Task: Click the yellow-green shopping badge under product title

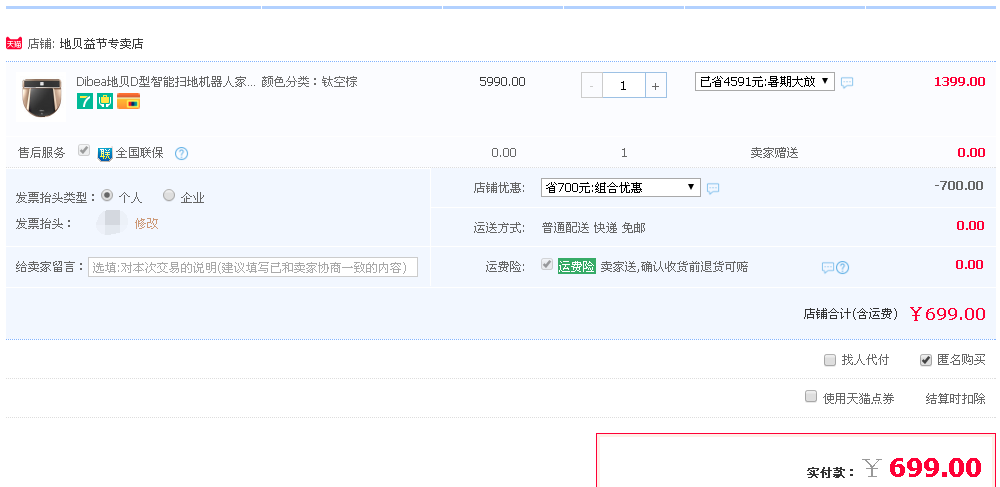Action: tap(105, 101)
